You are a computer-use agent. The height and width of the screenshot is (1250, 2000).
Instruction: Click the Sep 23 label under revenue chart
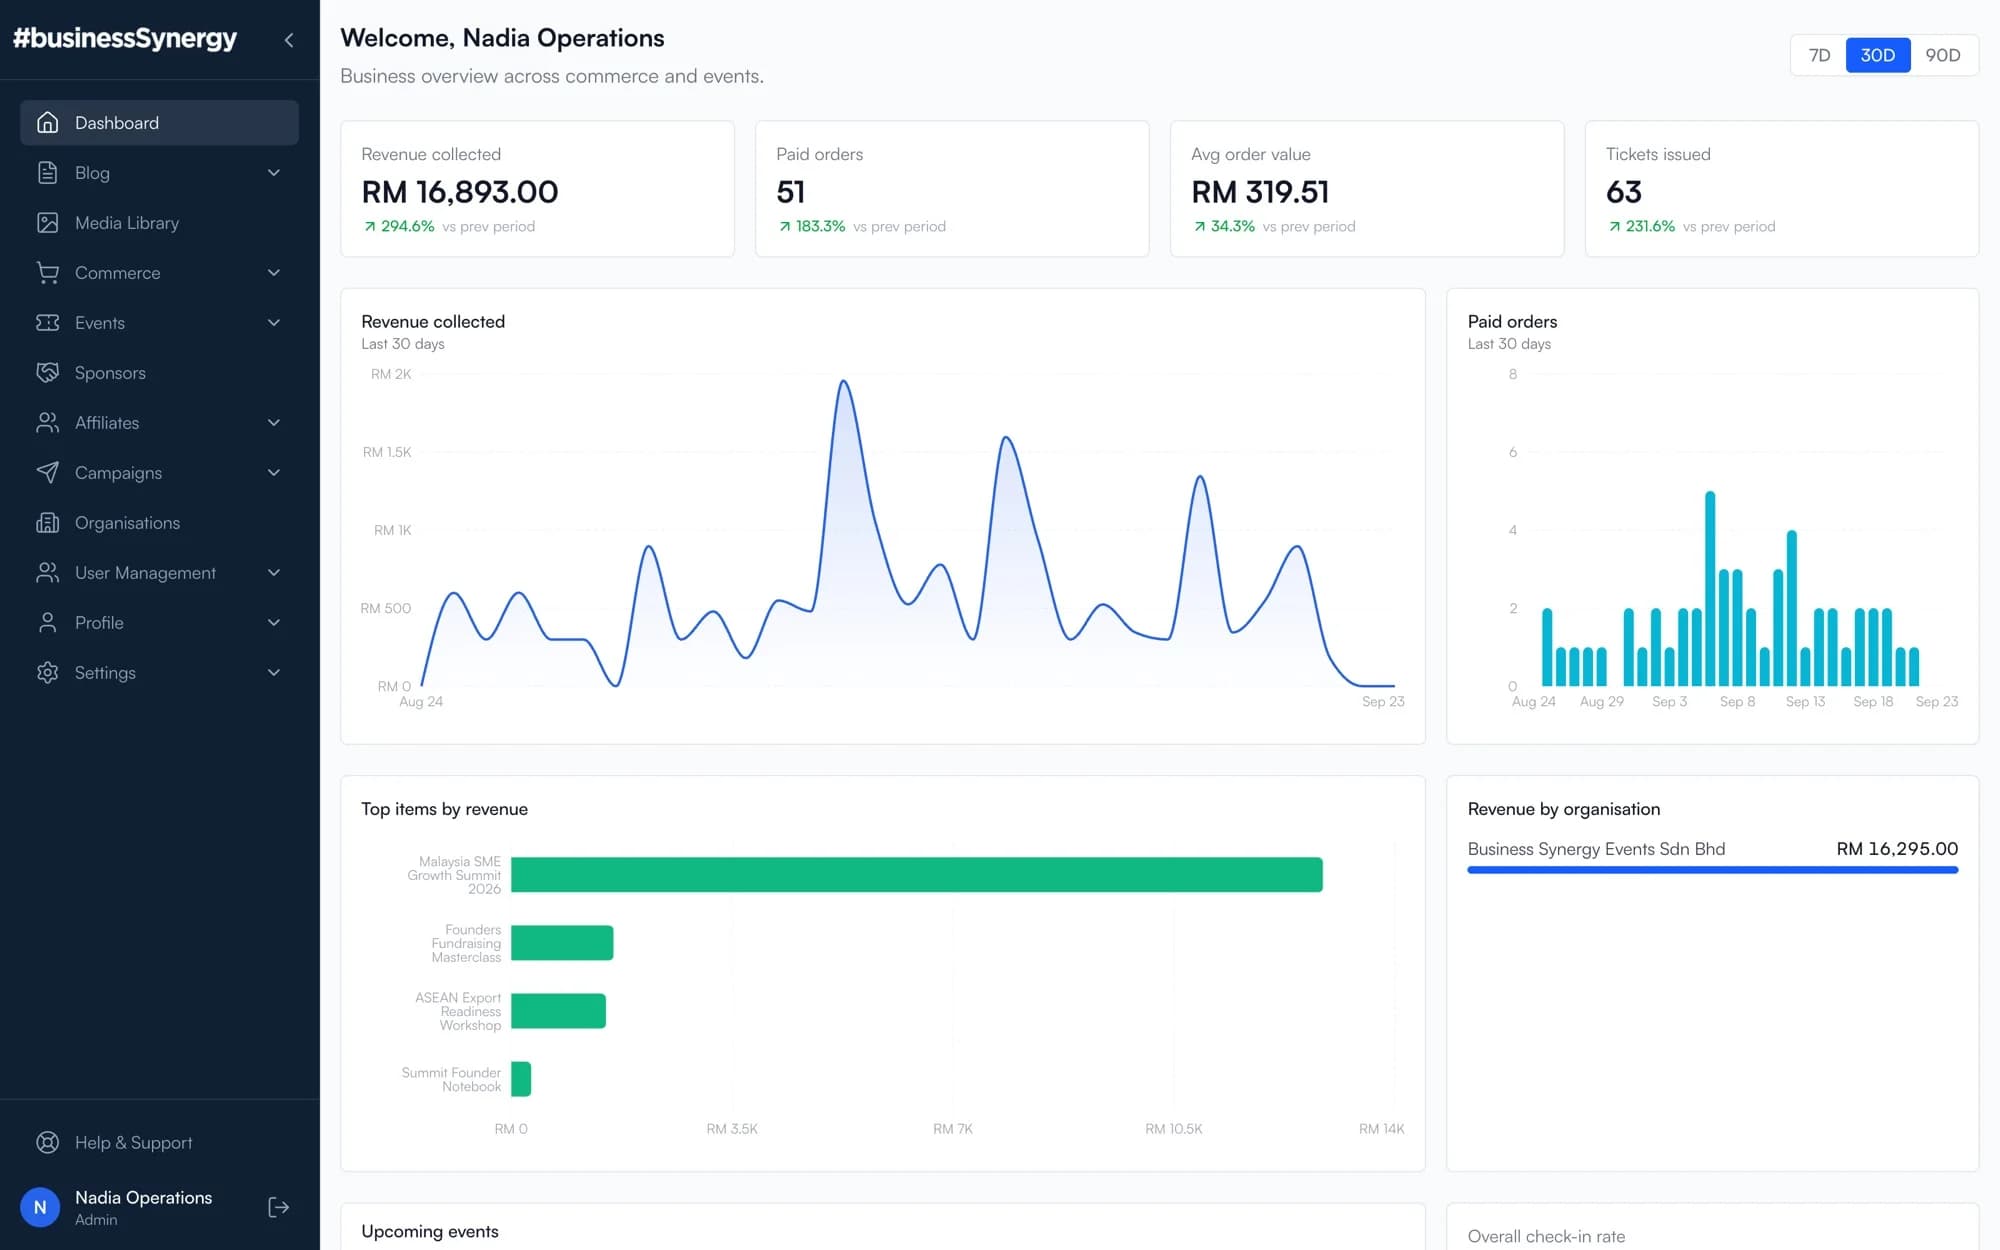[x=1383, y=702]
